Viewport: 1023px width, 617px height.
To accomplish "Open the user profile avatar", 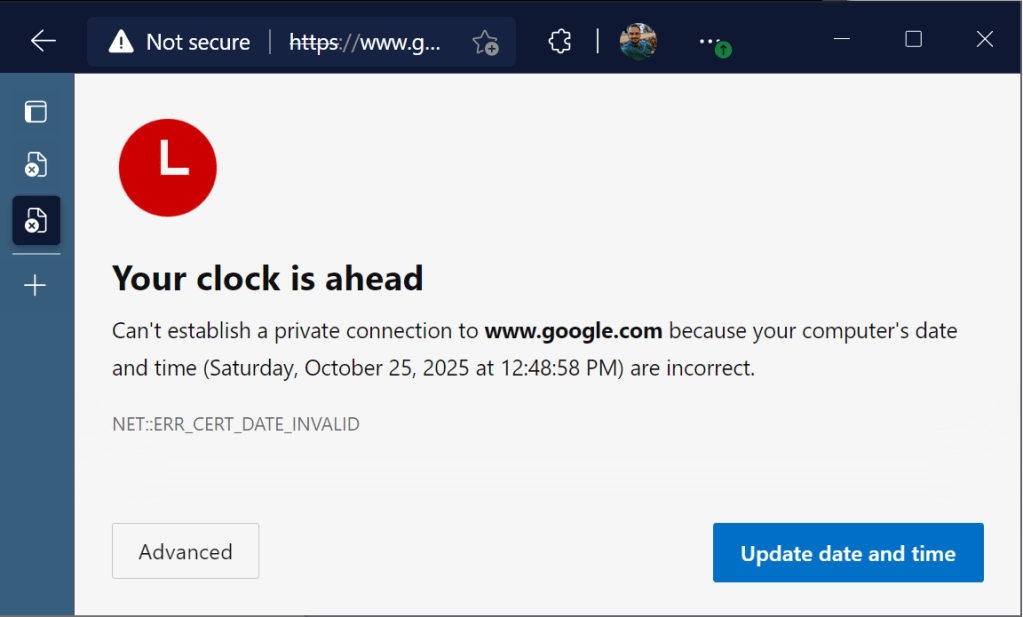I will 637,41.
